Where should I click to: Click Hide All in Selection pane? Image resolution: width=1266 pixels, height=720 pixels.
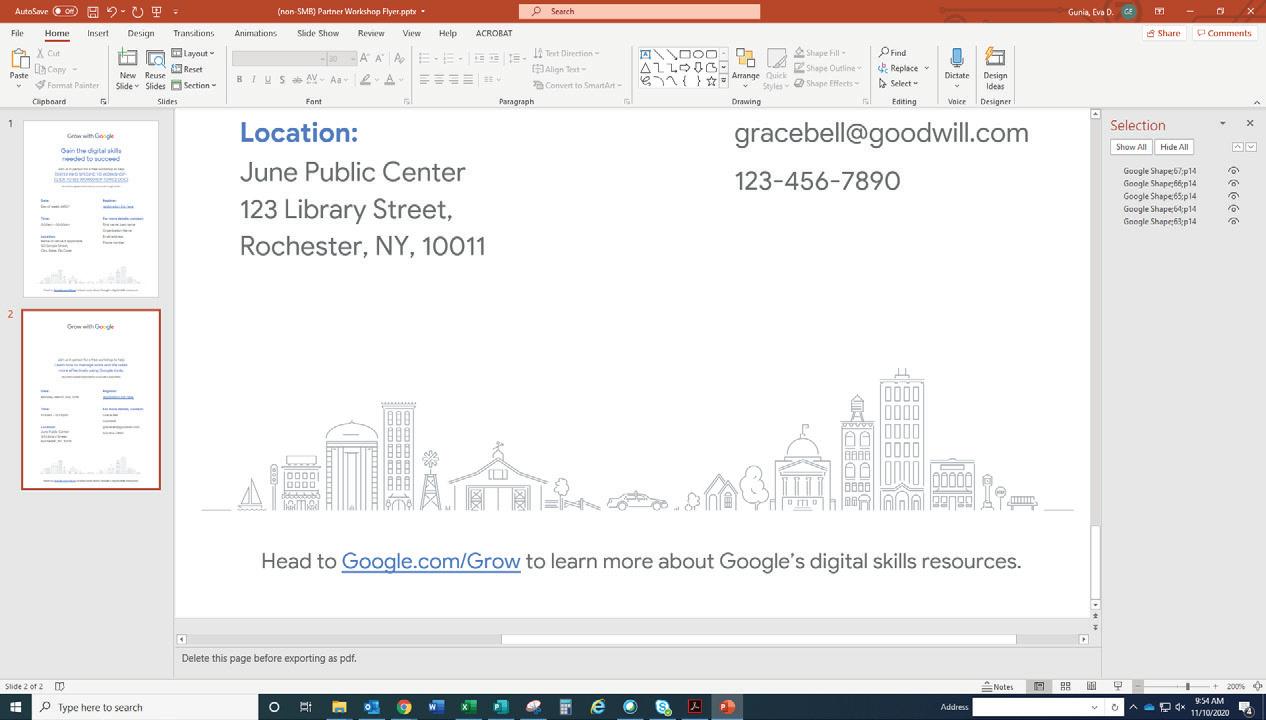click(1174, 147)
